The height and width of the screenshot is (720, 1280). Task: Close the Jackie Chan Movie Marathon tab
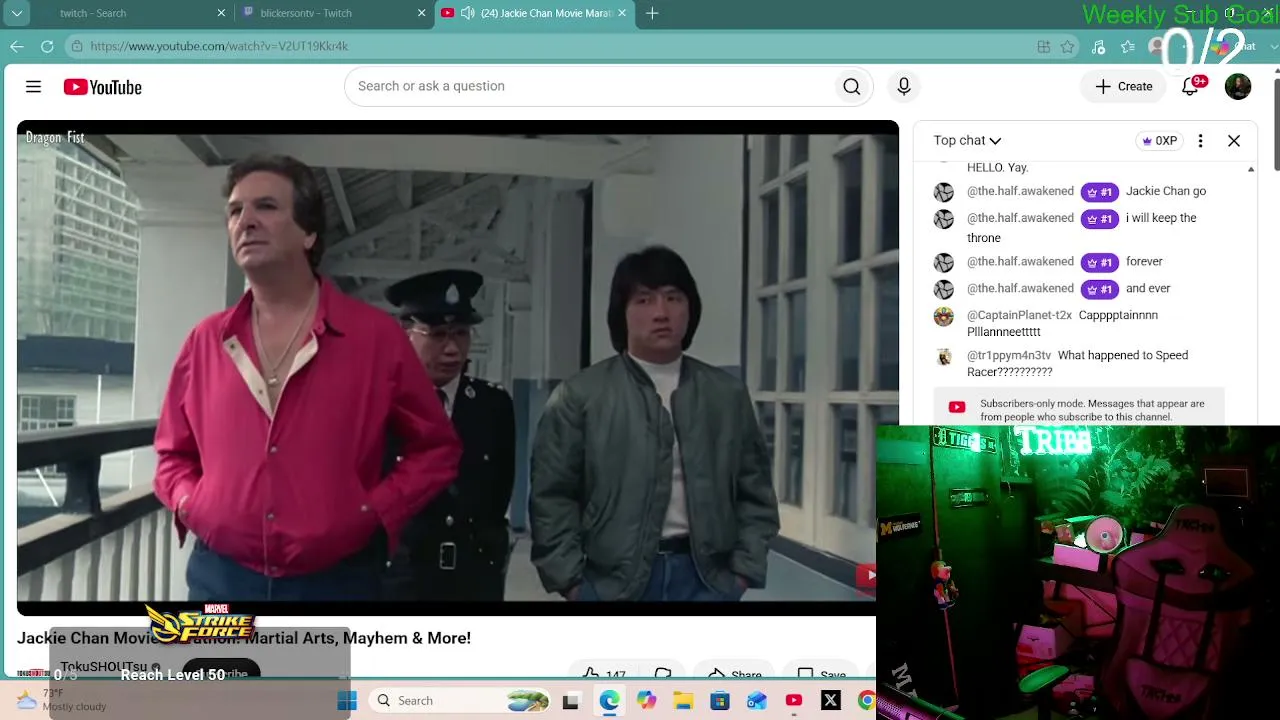click(x=622, y=13)
